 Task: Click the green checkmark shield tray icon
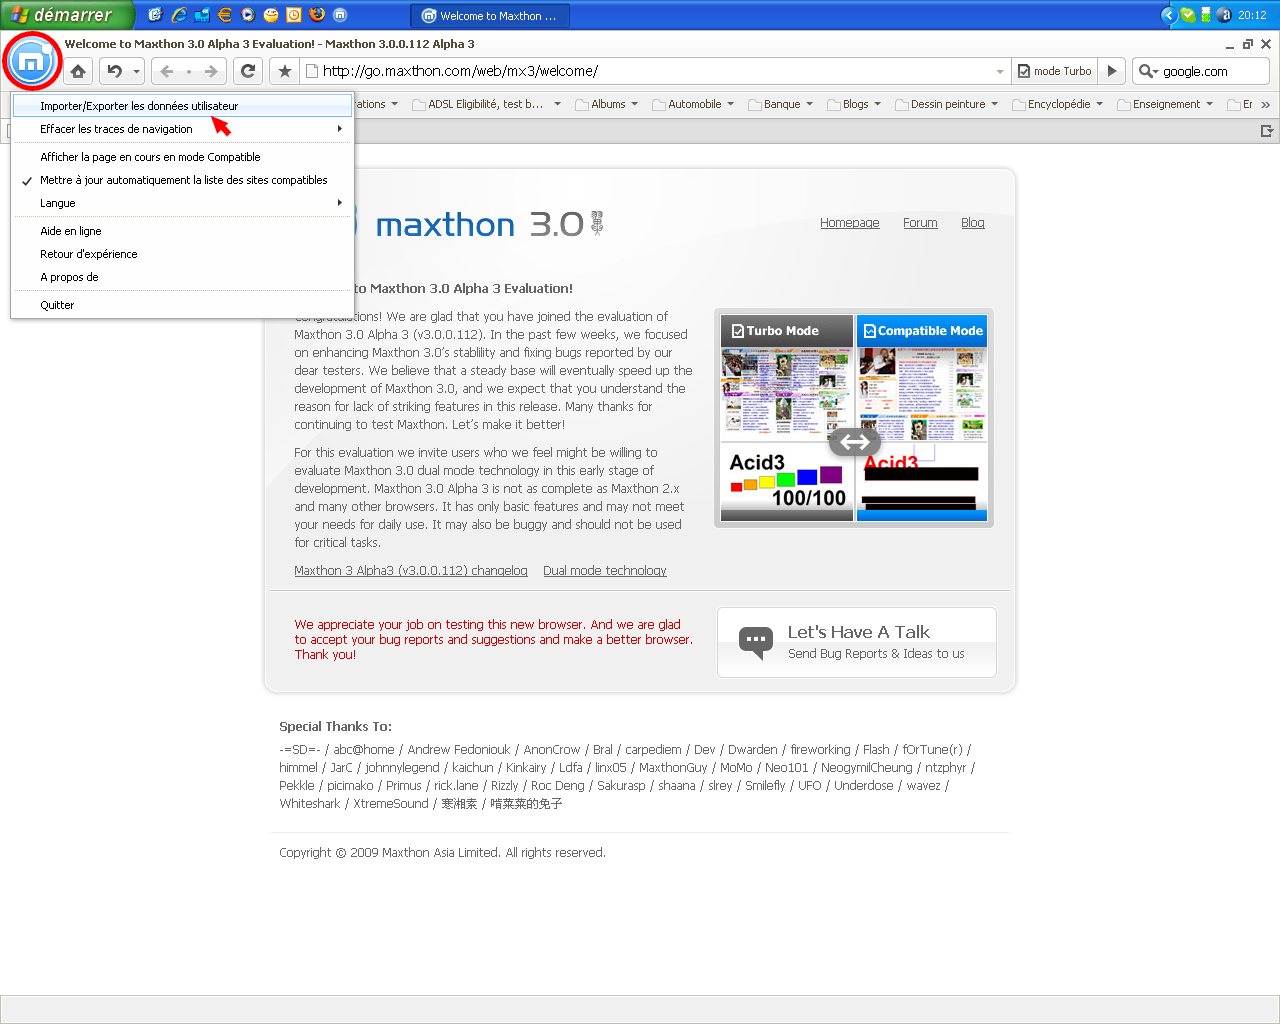1187,15
